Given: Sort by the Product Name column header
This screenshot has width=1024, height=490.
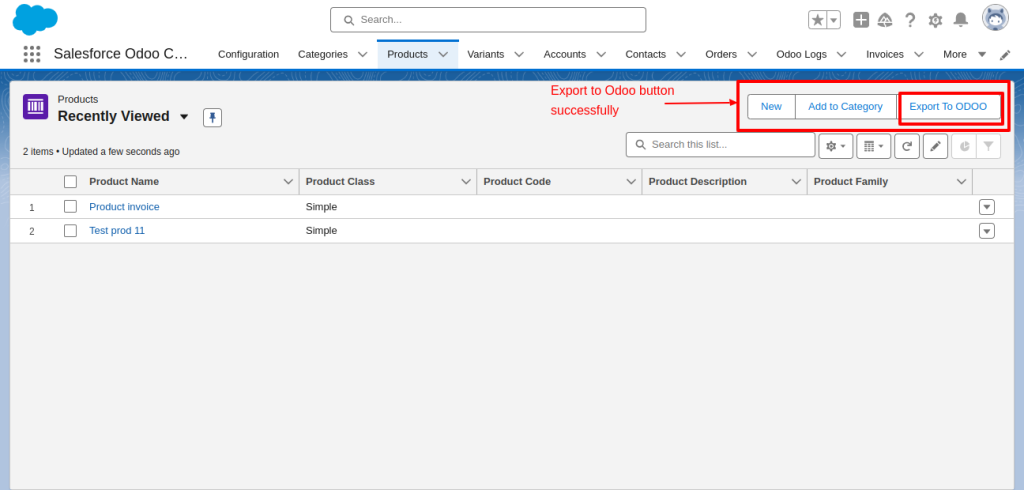Looking at the screenshot, I should click(124, 182).
